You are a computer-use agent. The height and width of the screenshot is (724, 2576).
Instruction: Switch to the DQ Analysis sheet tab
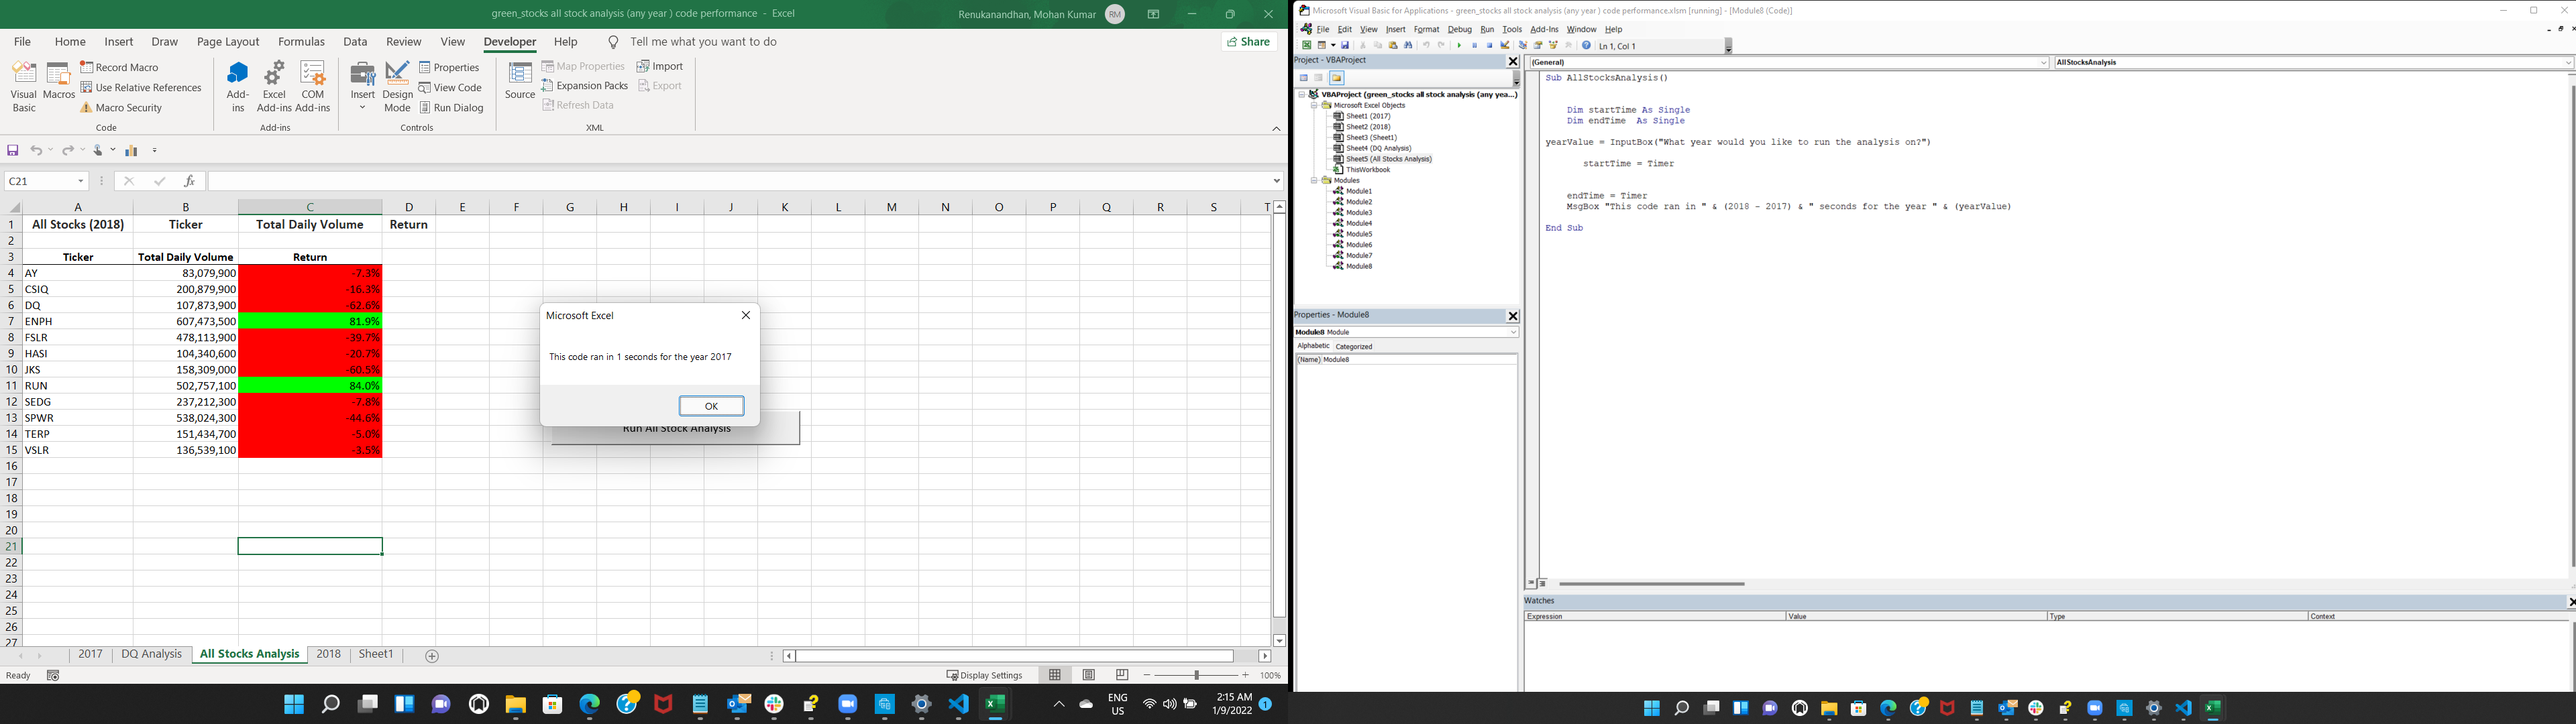151,654
